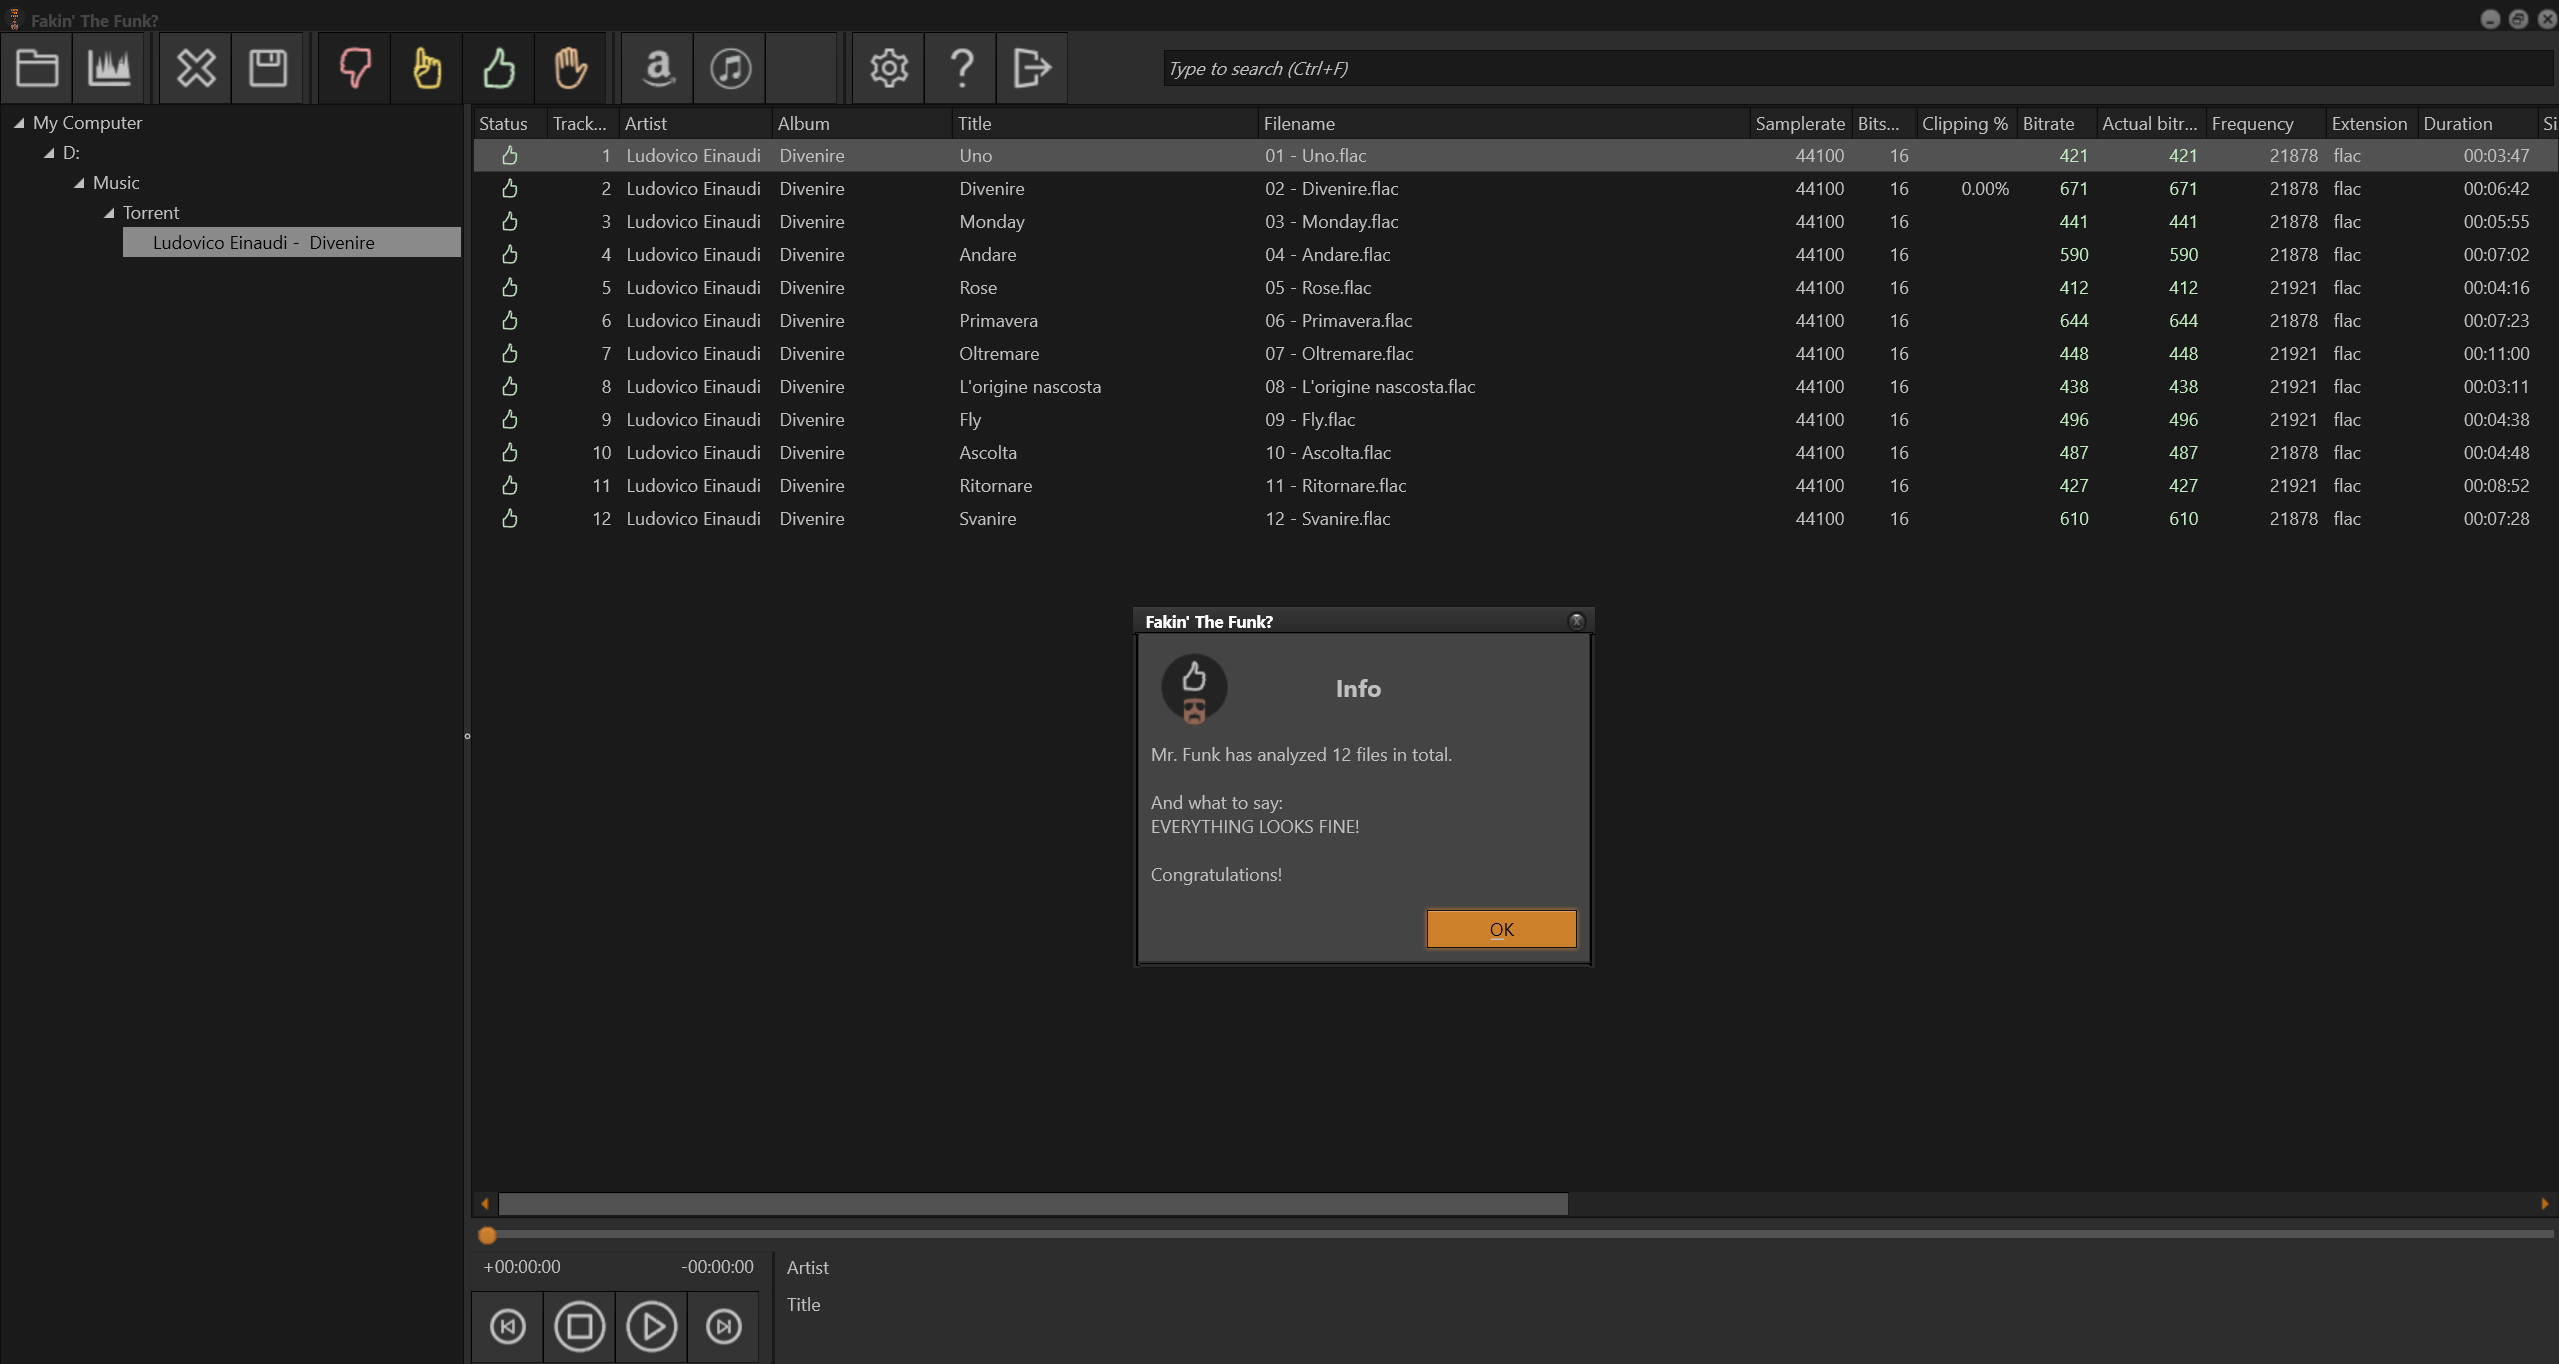Screen dimensions: 2559x1364
Task: Click the exit arrow toolbar icon
Action: tap(1032, 68)
